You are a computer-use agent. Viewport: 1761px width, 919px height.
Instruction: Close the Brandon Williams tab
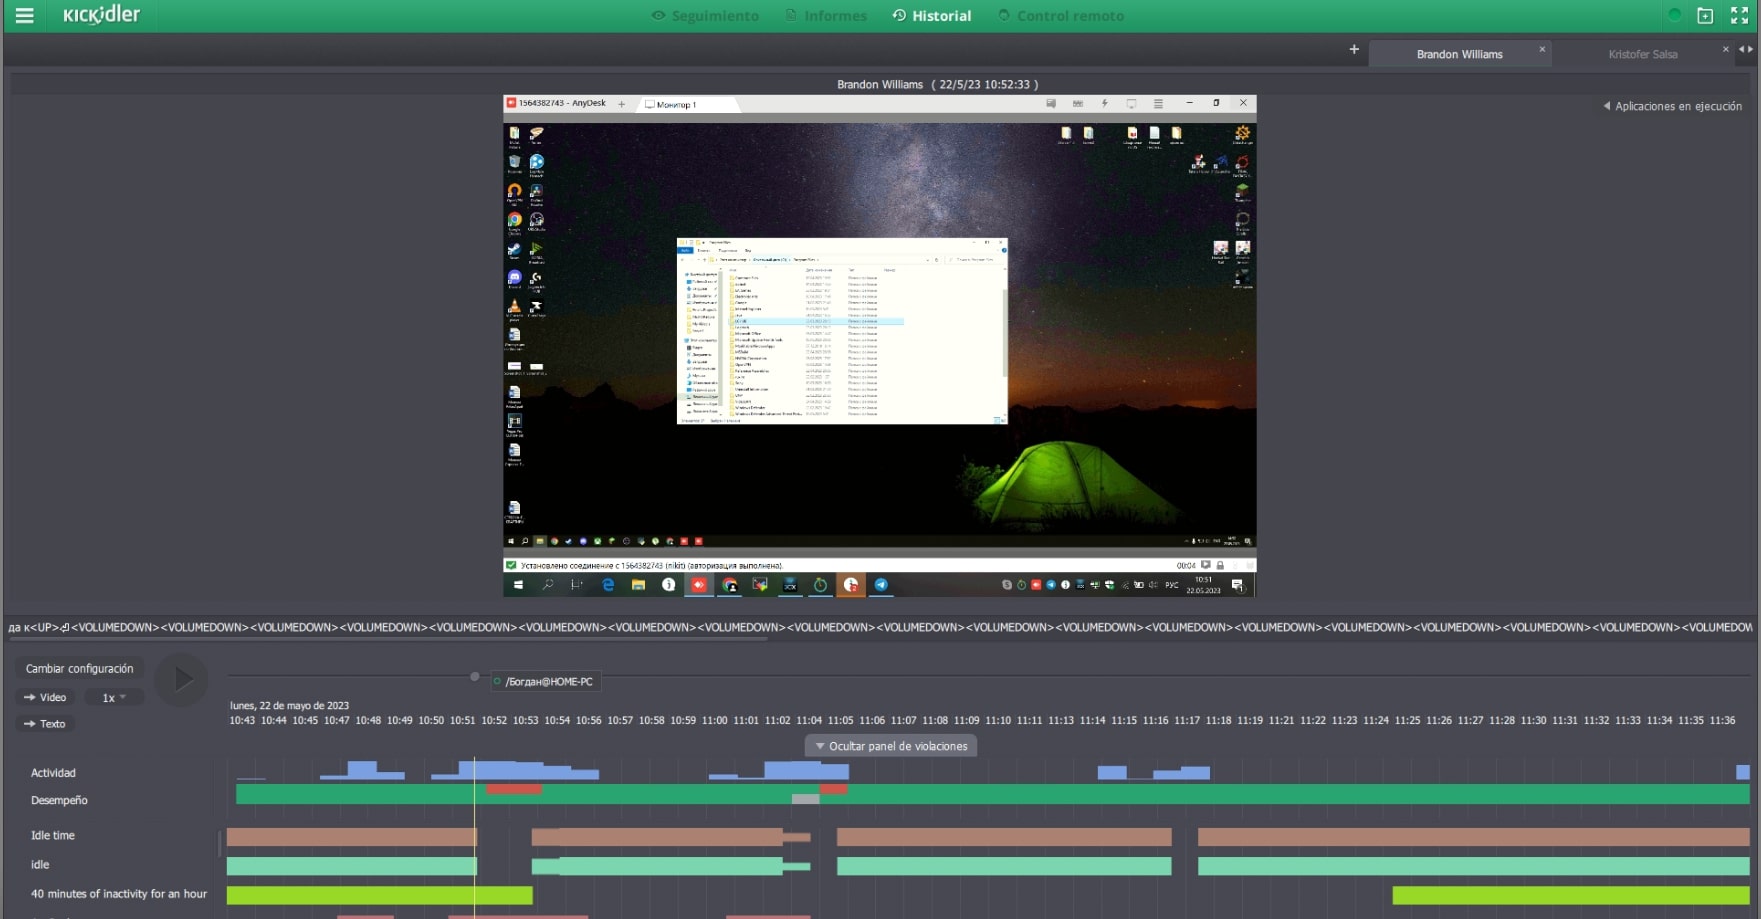1542,49
